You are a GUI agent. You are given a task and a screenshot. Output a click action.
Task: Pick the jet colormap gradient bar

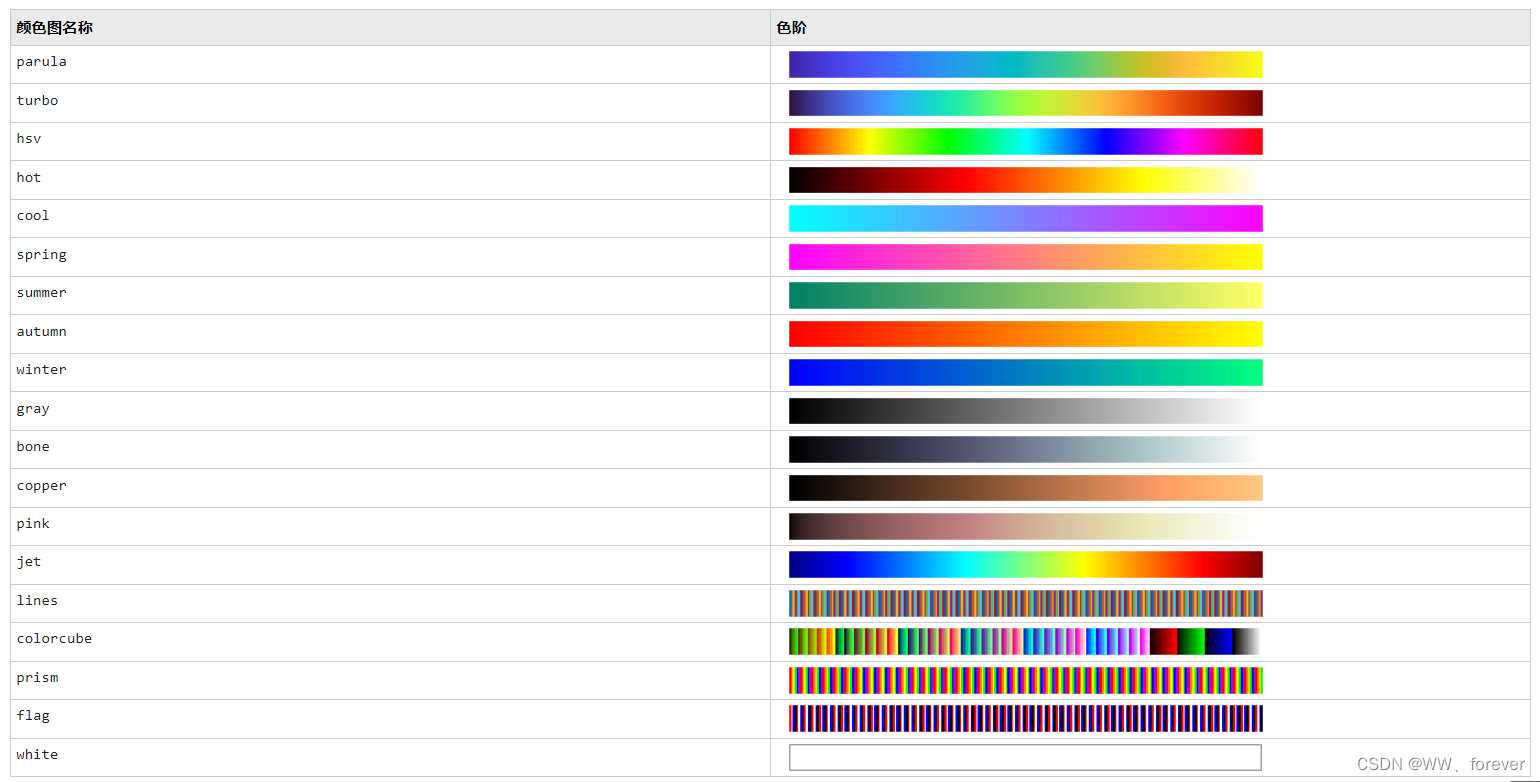coord(1025,564)
